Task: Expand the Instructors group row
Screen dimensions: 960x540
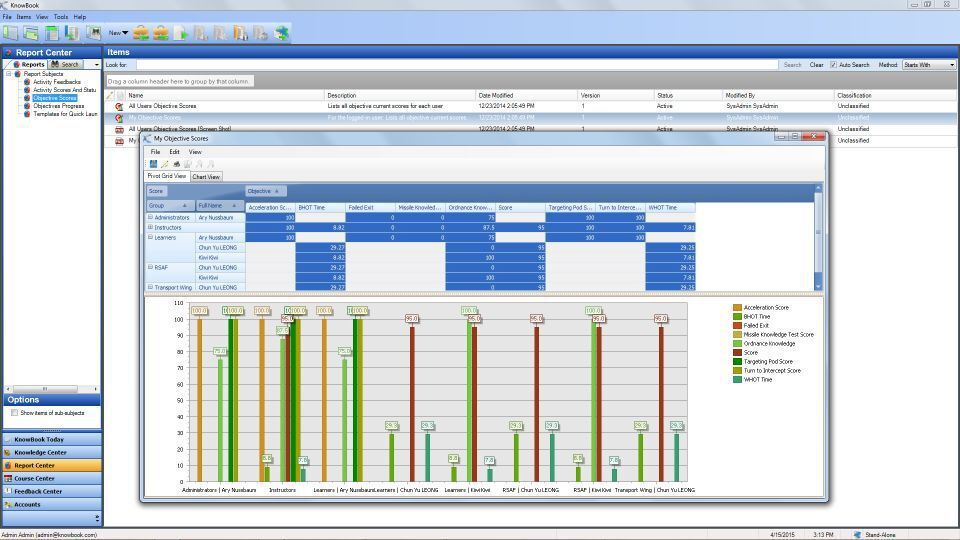Action: pyautogui.click(x=151, y=227)
